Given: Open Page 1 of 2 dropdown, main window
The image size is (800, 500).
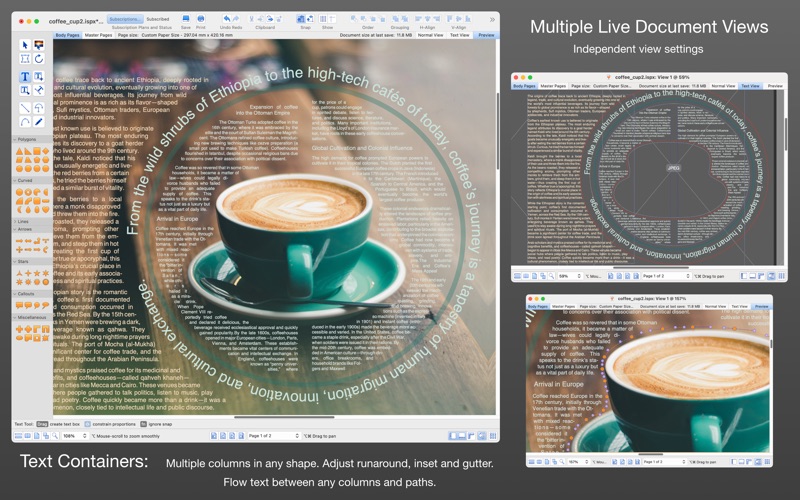Looking at the screenshot, I should click(x=273, y=436).
